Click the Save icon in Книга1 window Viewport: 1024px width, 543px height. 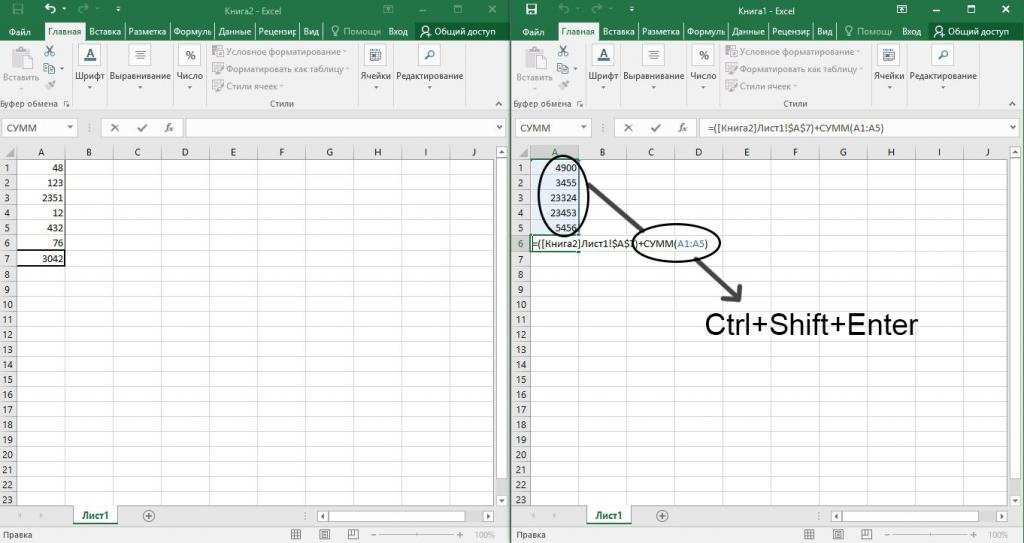pos(531,9)
